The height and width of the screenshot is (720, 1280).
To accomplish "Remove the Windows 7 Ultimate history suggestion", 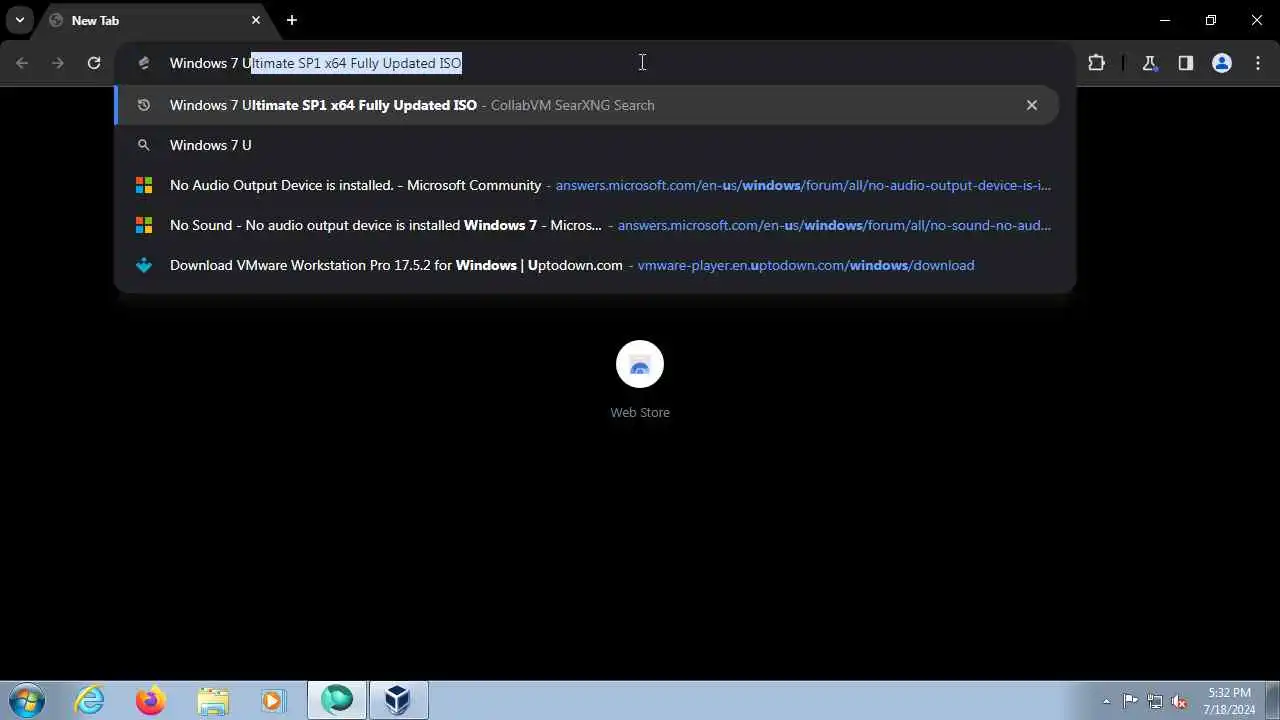I will (x=1032, y=105).
